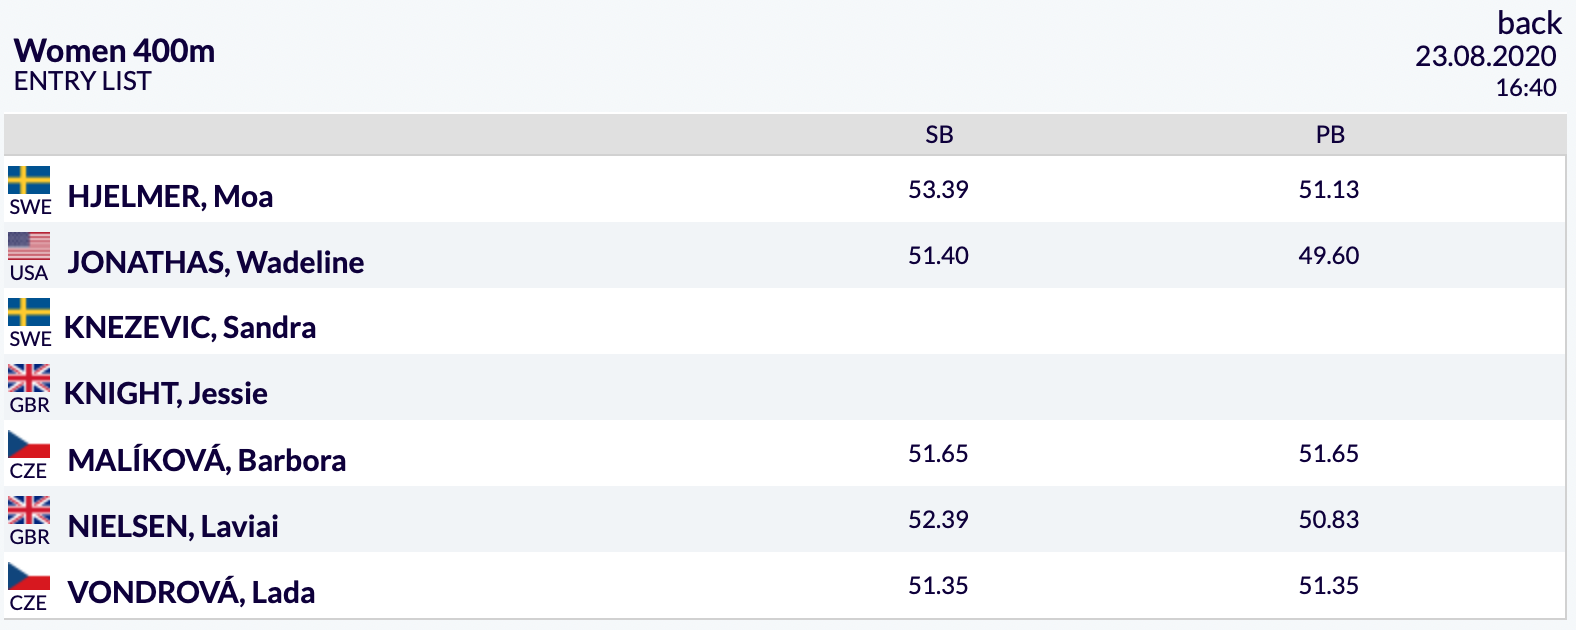Click Nielsen season best 52.39
This screenshot has width=1576, height=630.
pyautogui.click(x=938, y=519)
